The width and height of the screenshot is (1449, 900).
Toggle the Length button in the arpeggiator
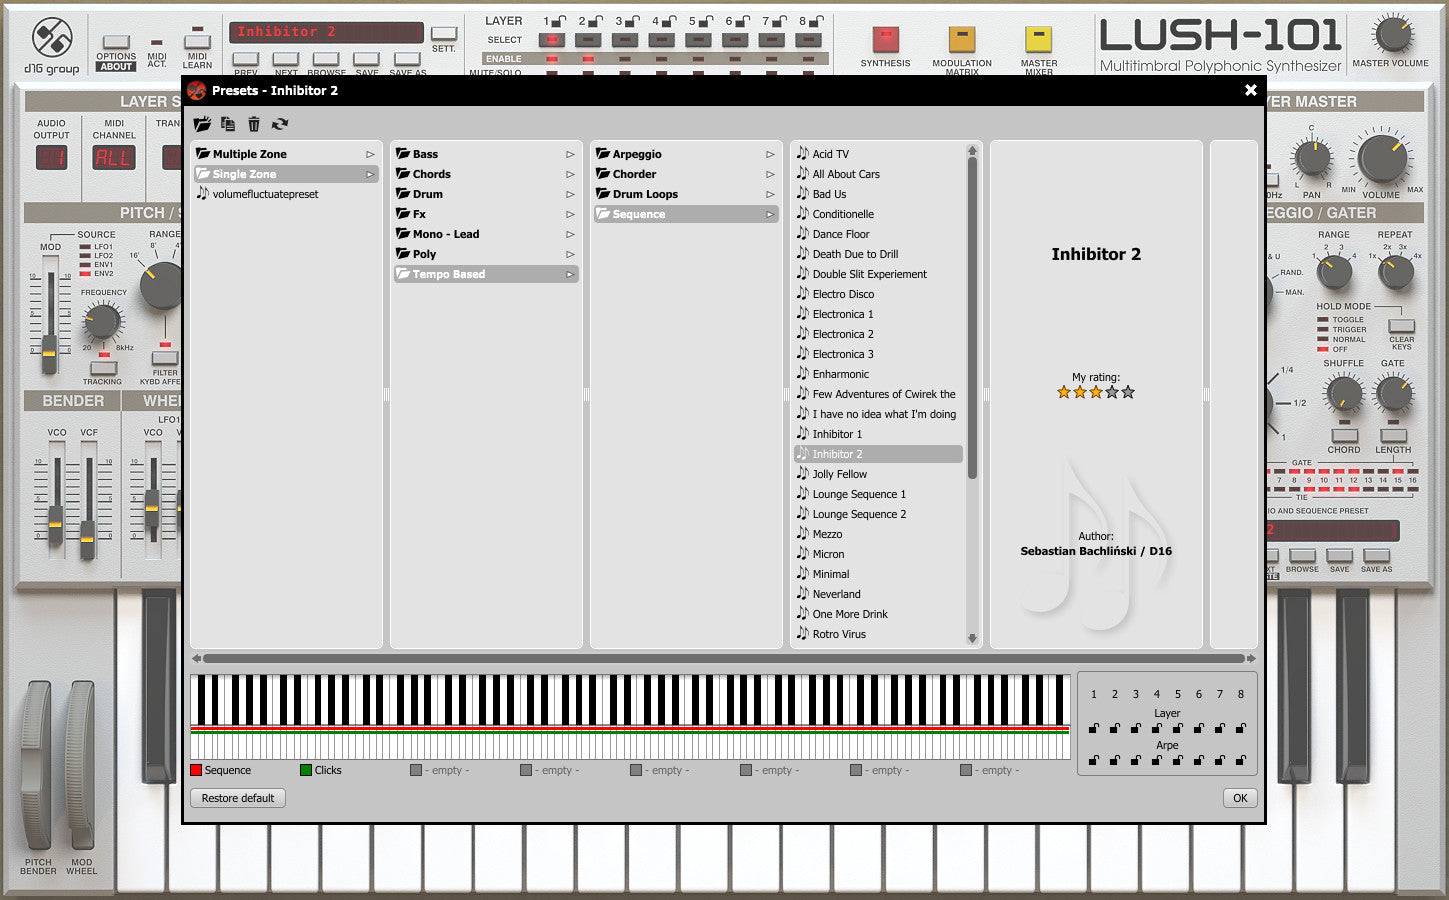pyautogui.click(x=1393, y=436)
